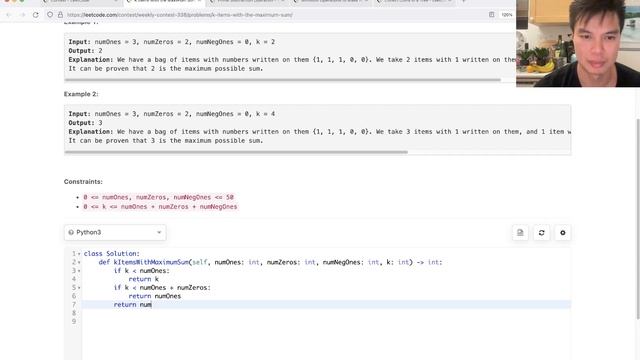
Task: Switch to the Collect Coins in a Tree tab
Action: pos(414,1)
